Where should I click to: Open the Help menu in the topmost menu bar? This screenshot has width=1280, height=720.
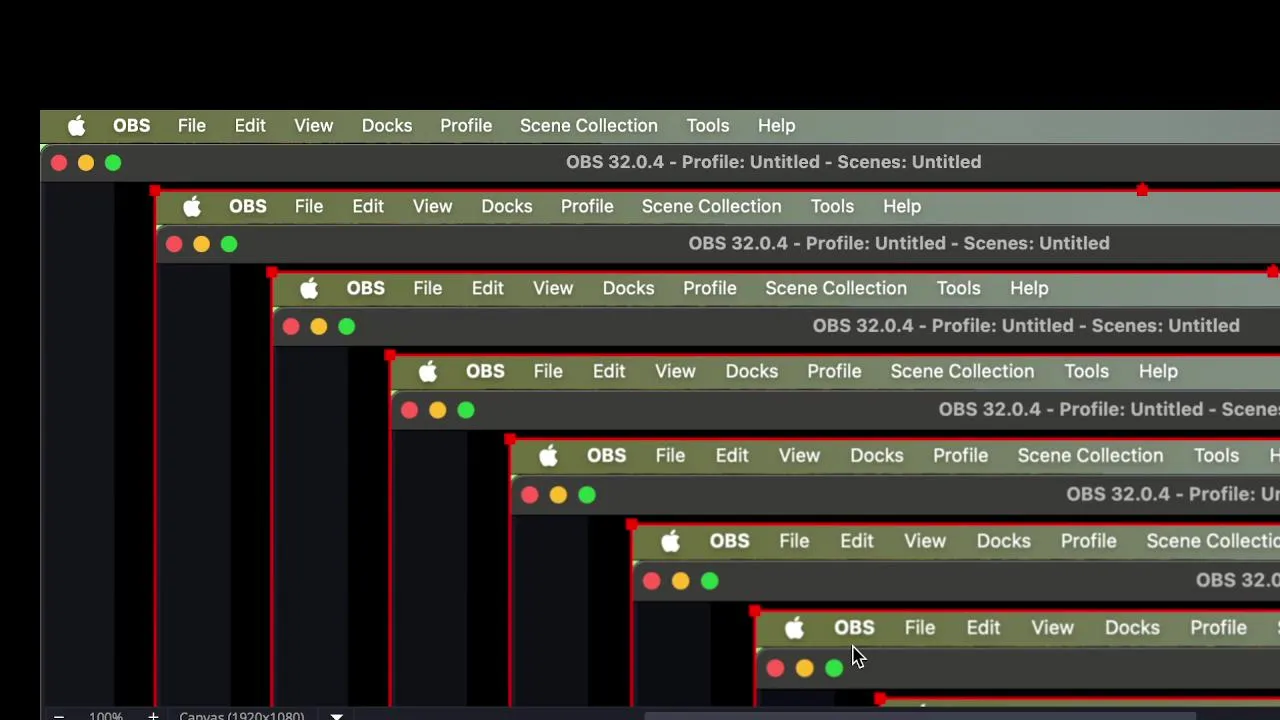[777, 126]
